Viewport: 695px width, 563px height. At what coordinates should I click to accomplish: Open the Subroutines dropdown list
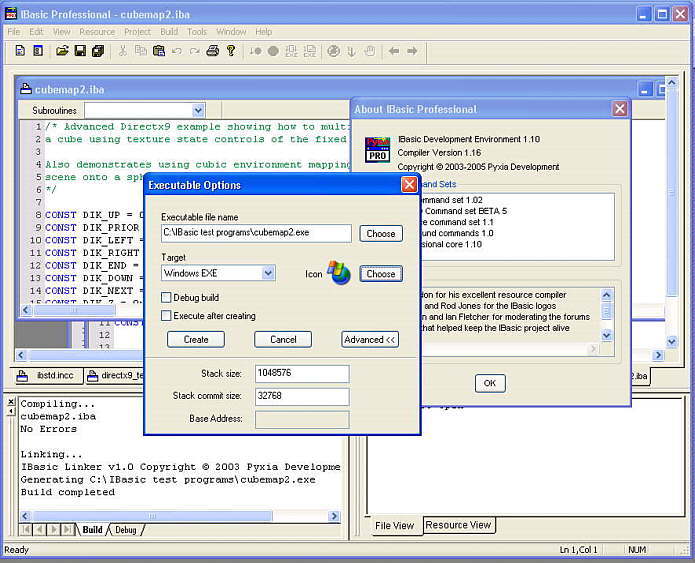pos(198,110)
